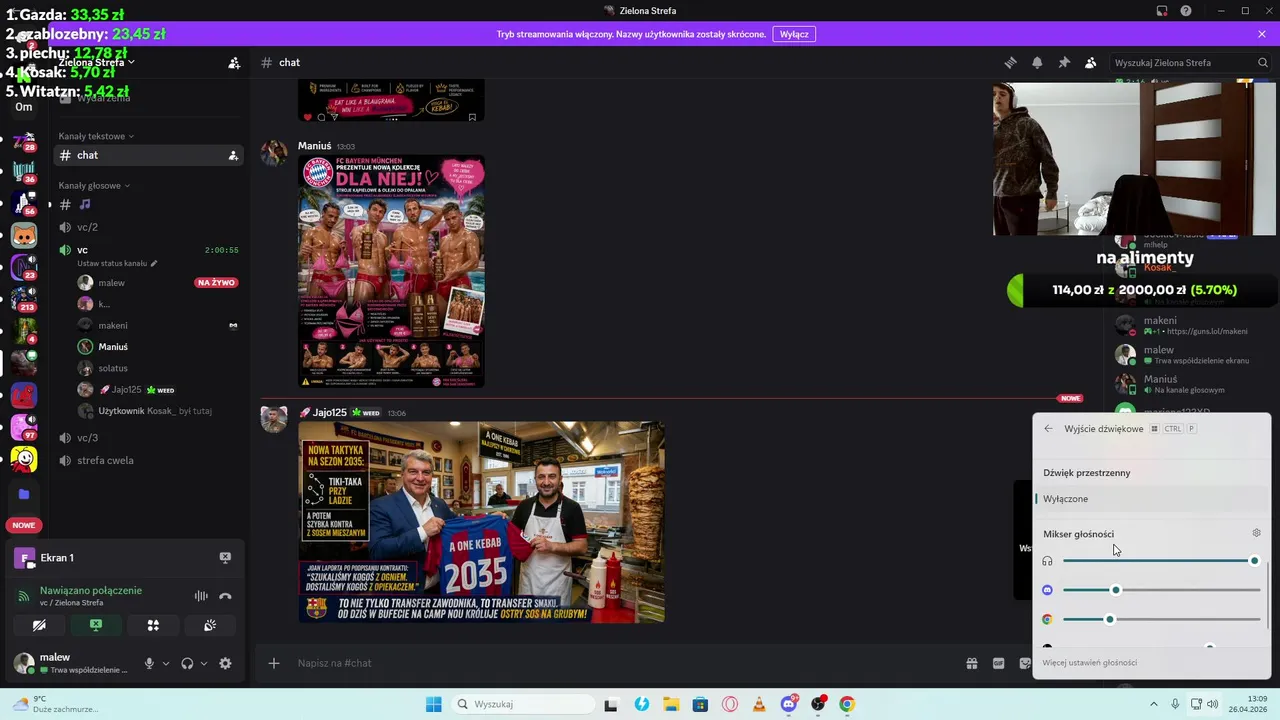Join the strefa cwela voice channel
The height and width of the screenshot is (720, 1280).
[148, 460]
